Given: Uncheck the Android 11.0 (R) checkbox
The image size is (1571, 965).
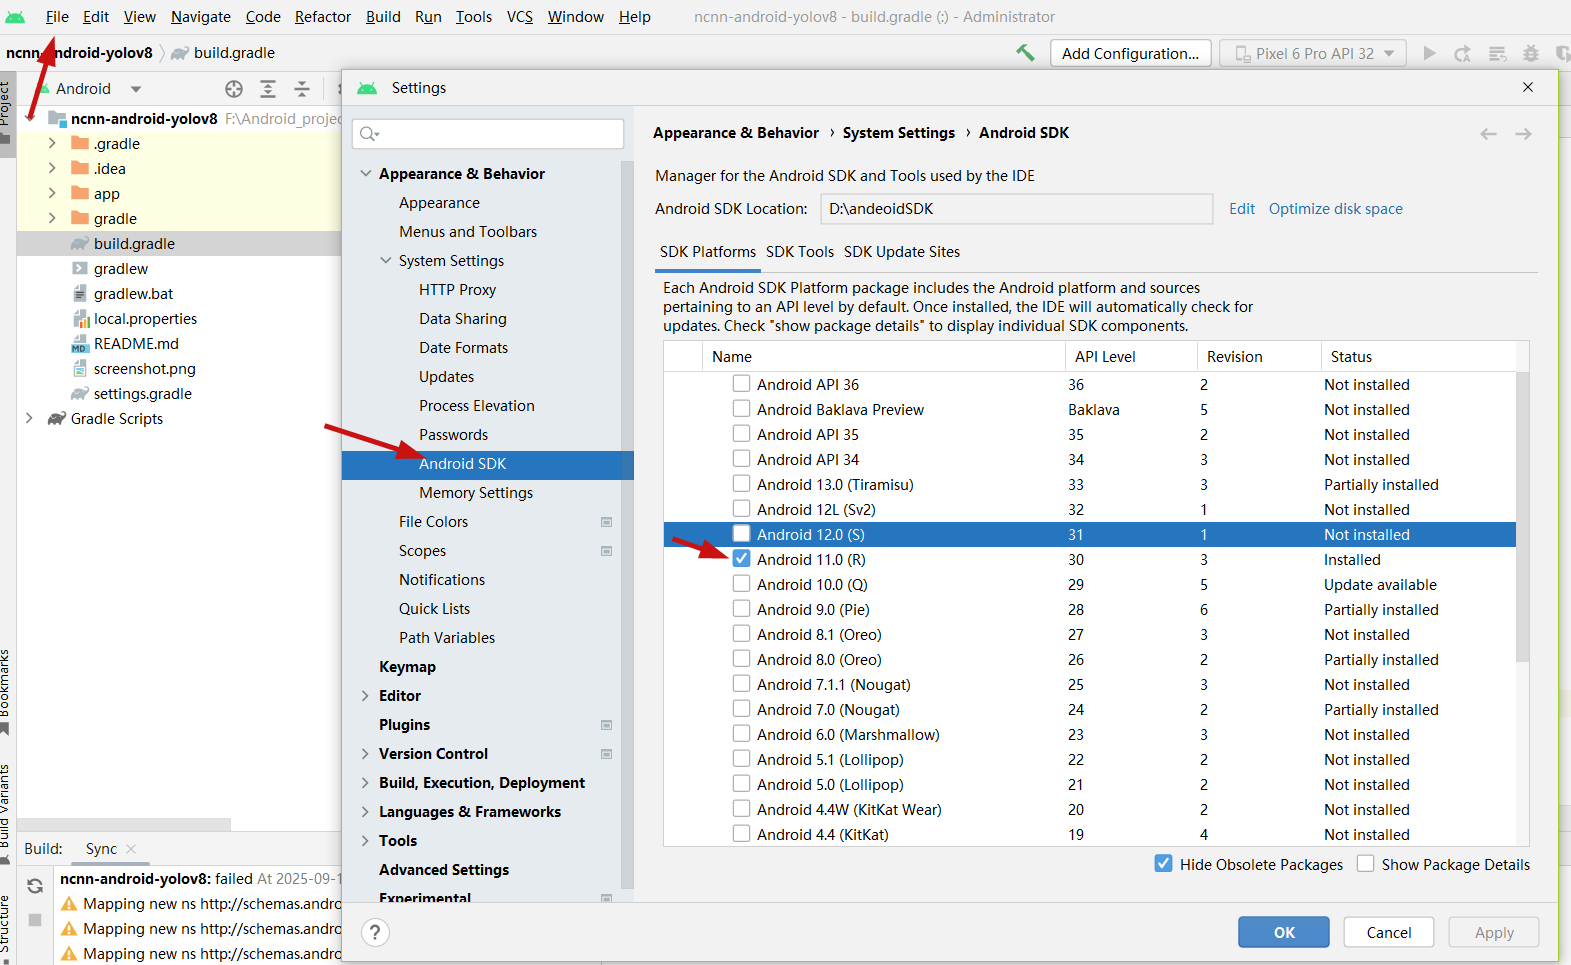Looking at the screenshot, I should [x=741, y=559].
